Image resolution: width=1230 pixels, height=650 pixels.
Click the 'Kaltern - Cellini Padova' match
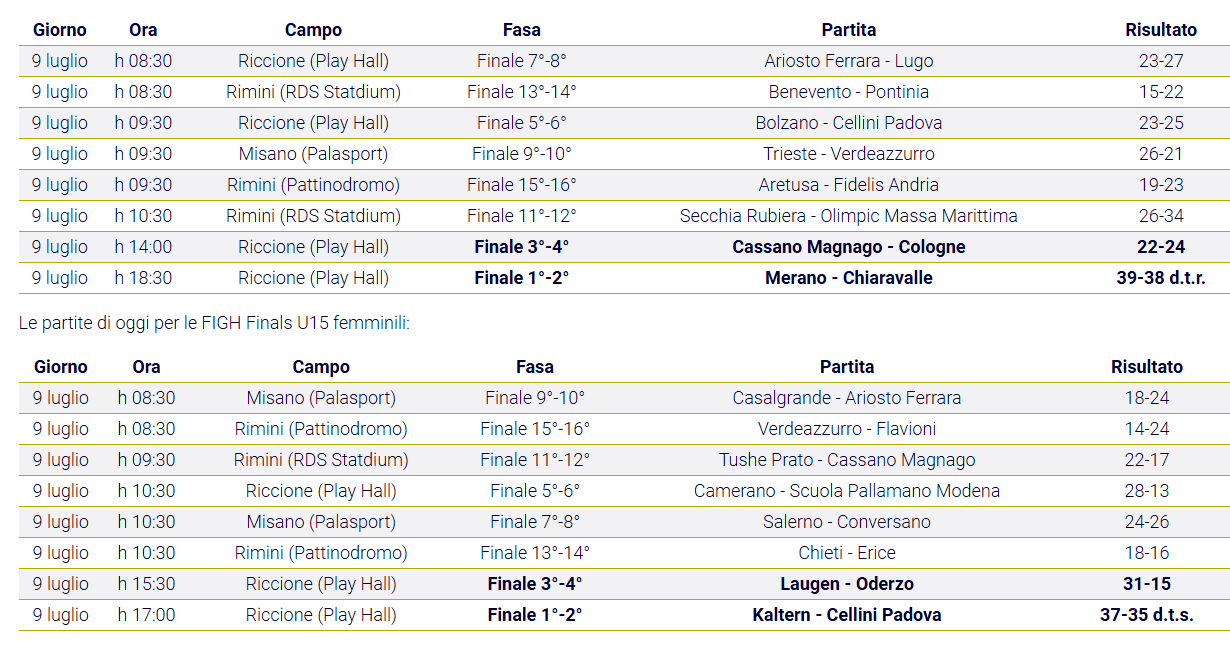pyautogui.click(x=847, y=615)
